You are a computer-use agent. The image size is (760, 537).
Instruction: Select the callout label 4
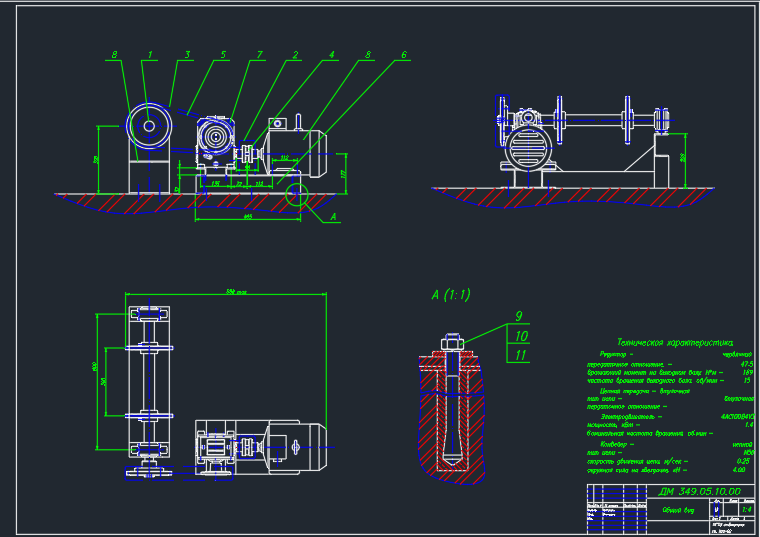(332, 54)
